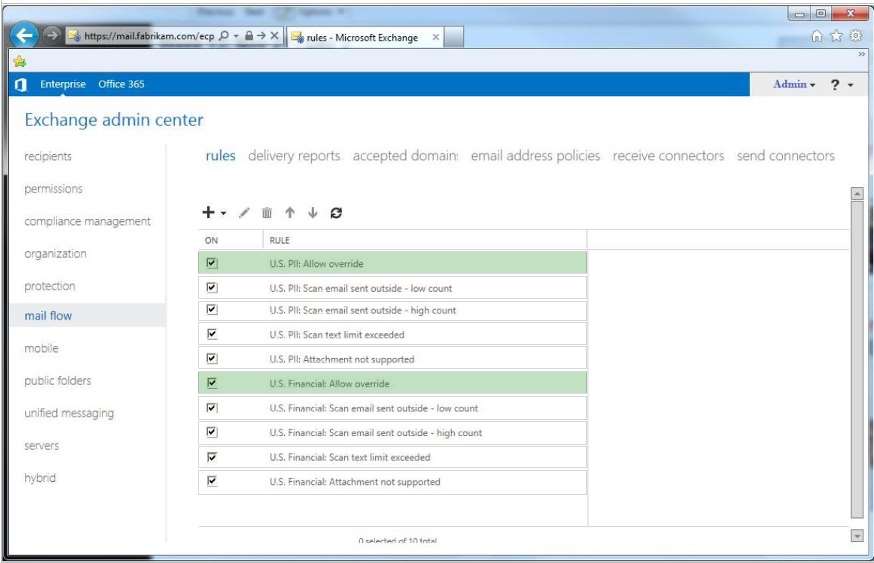Switch to the delivery reports tab
Image resolution: width=874 pixels, height=563 pixels.
[294, 156]
